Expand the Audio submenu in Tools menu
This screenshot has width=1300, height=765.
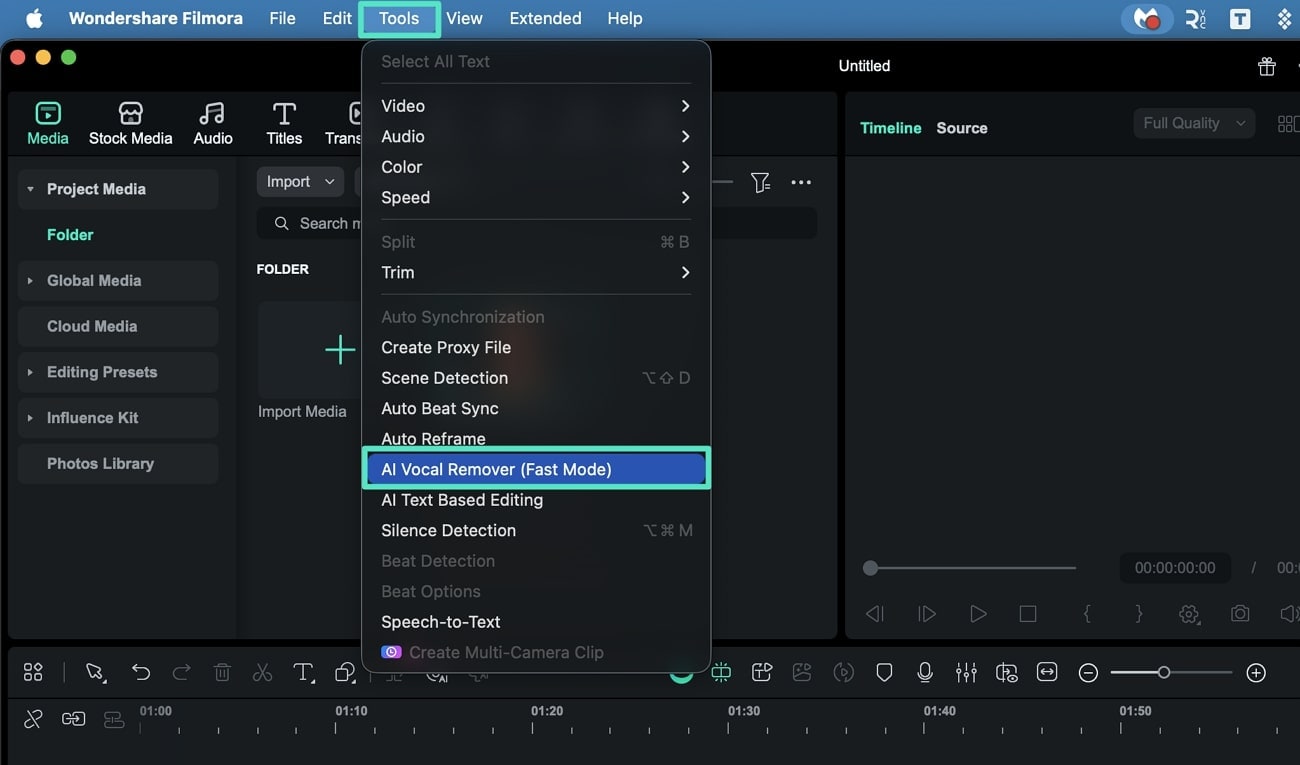pyautogui.click(x=536, y=137)
